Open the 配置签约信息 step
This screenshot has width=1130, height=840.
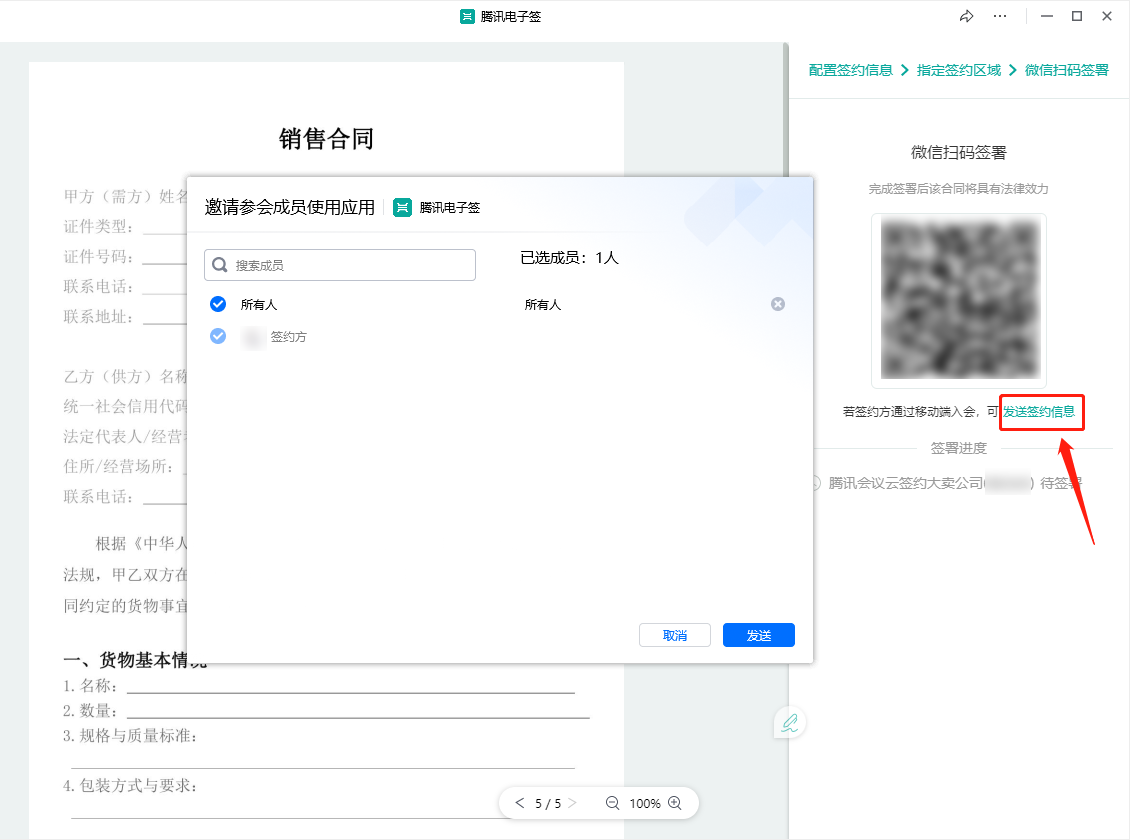pos(850,70)
